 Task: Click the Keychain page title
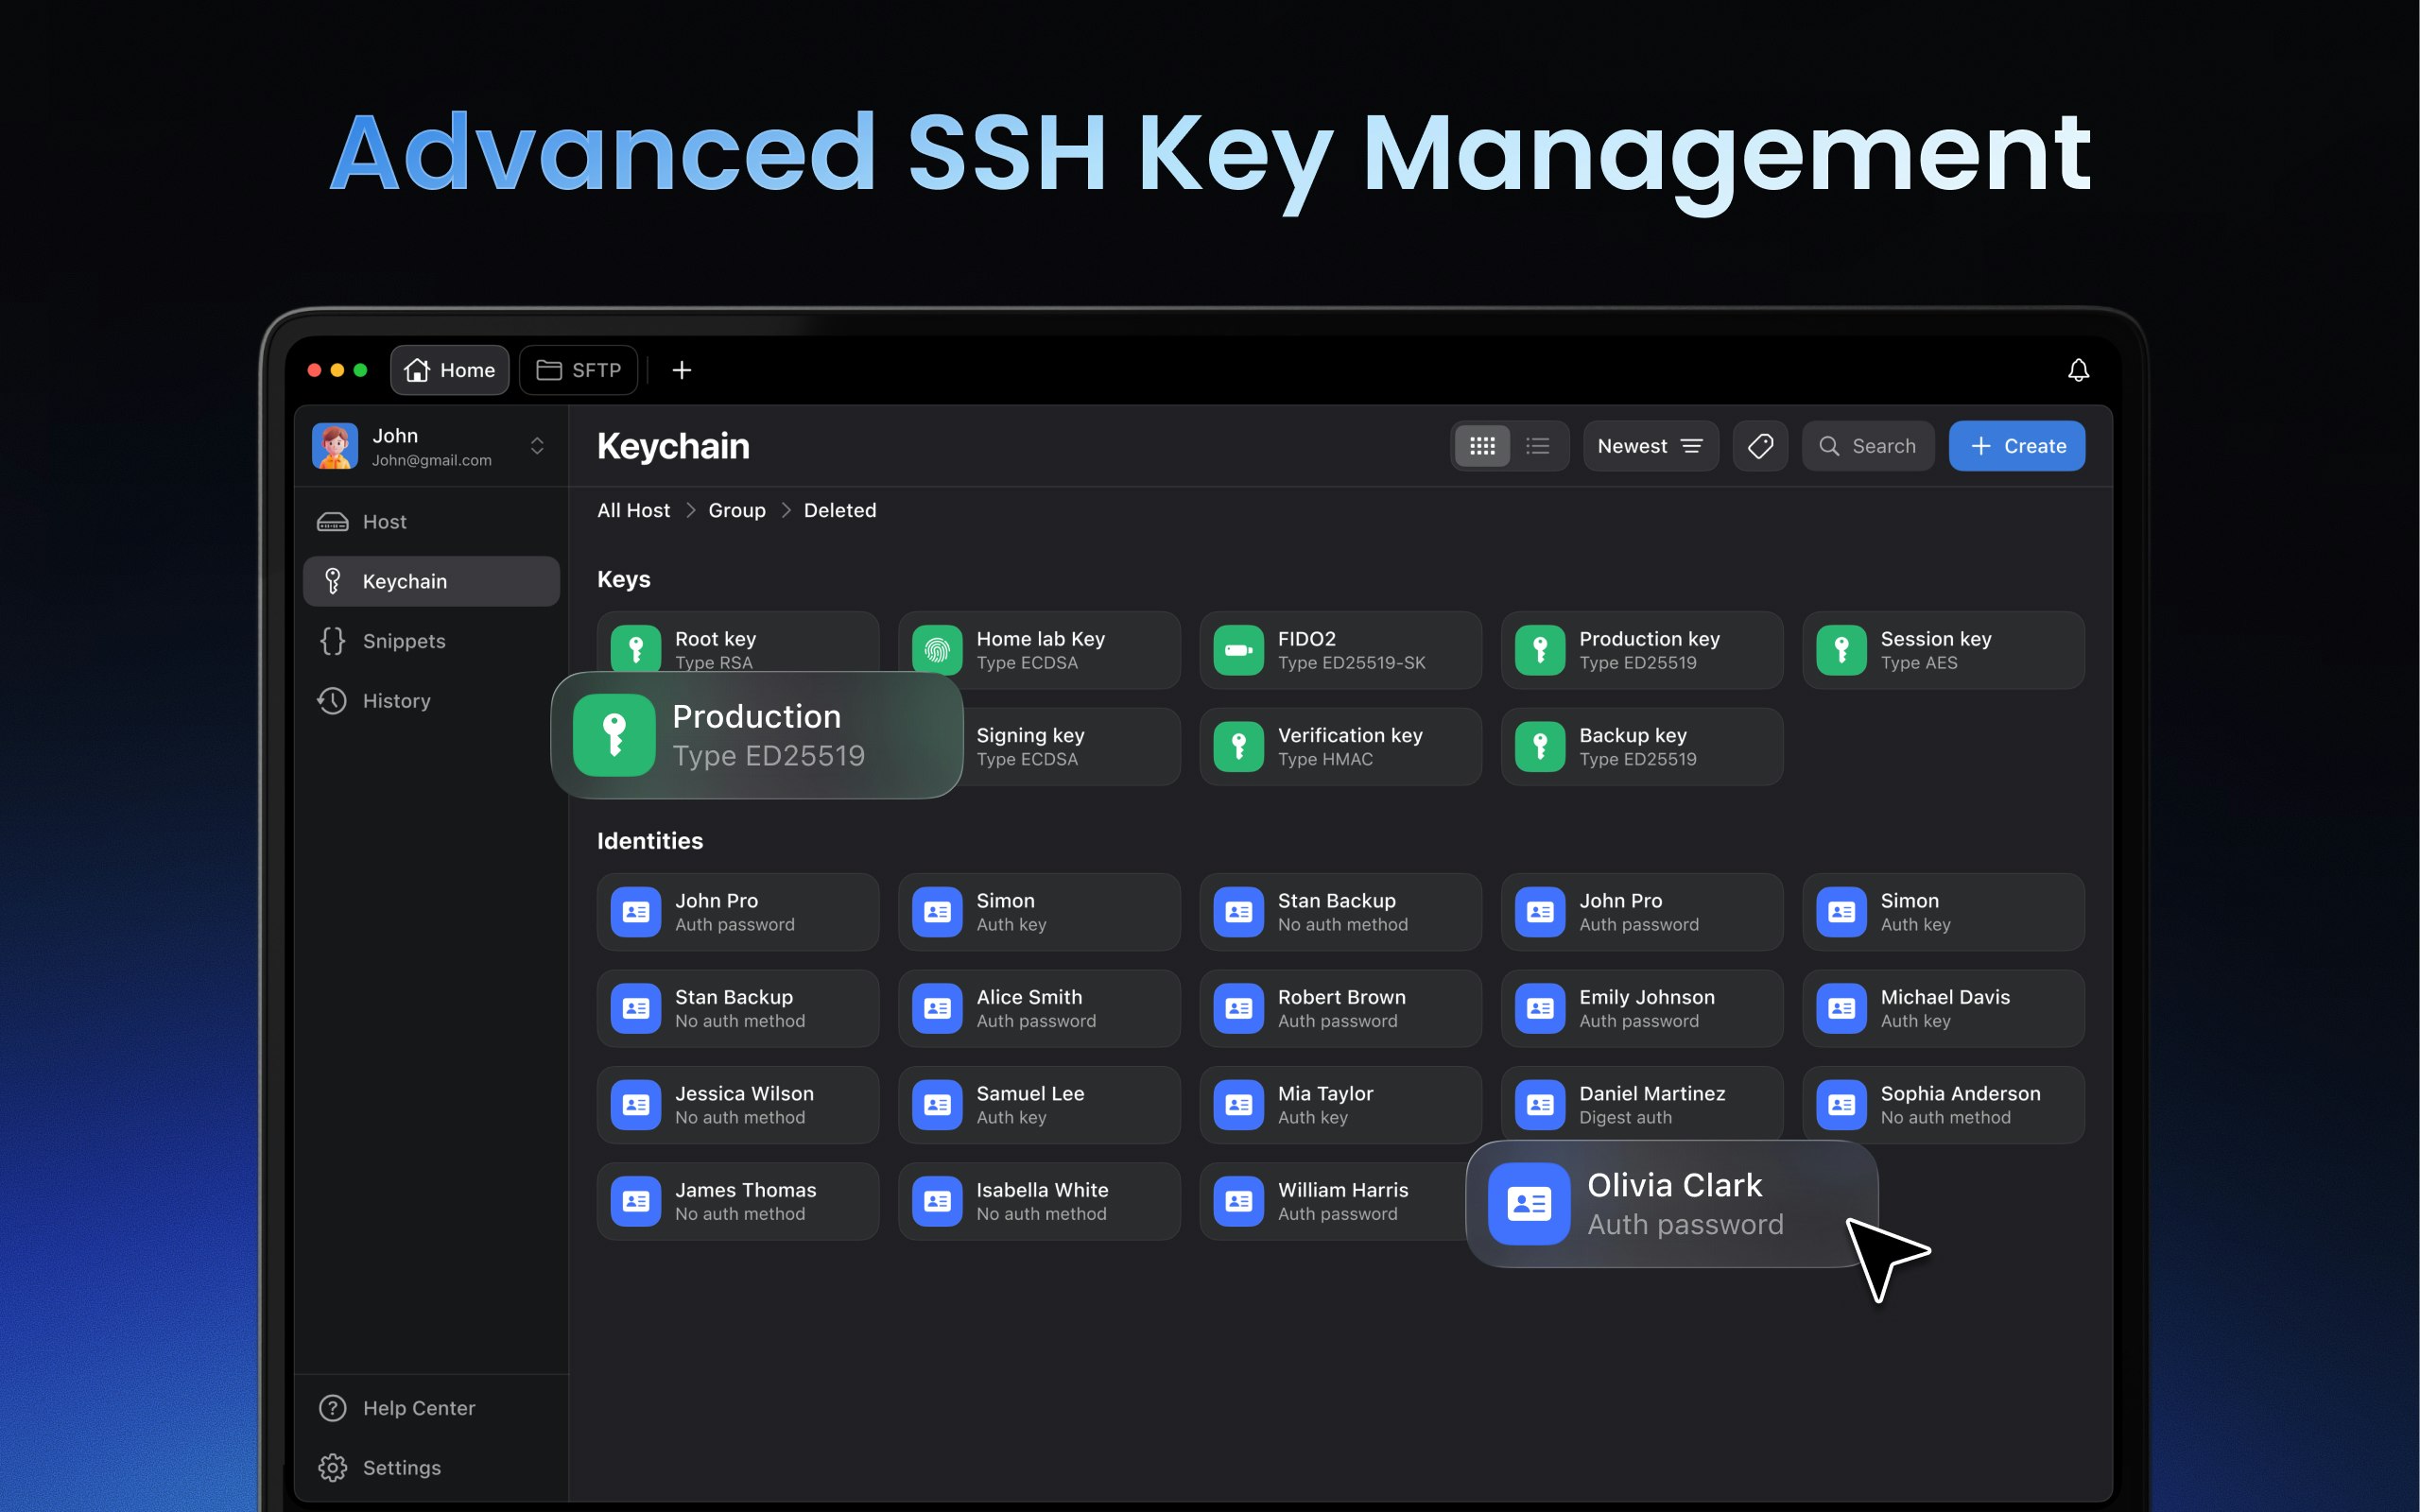(673, 446)
